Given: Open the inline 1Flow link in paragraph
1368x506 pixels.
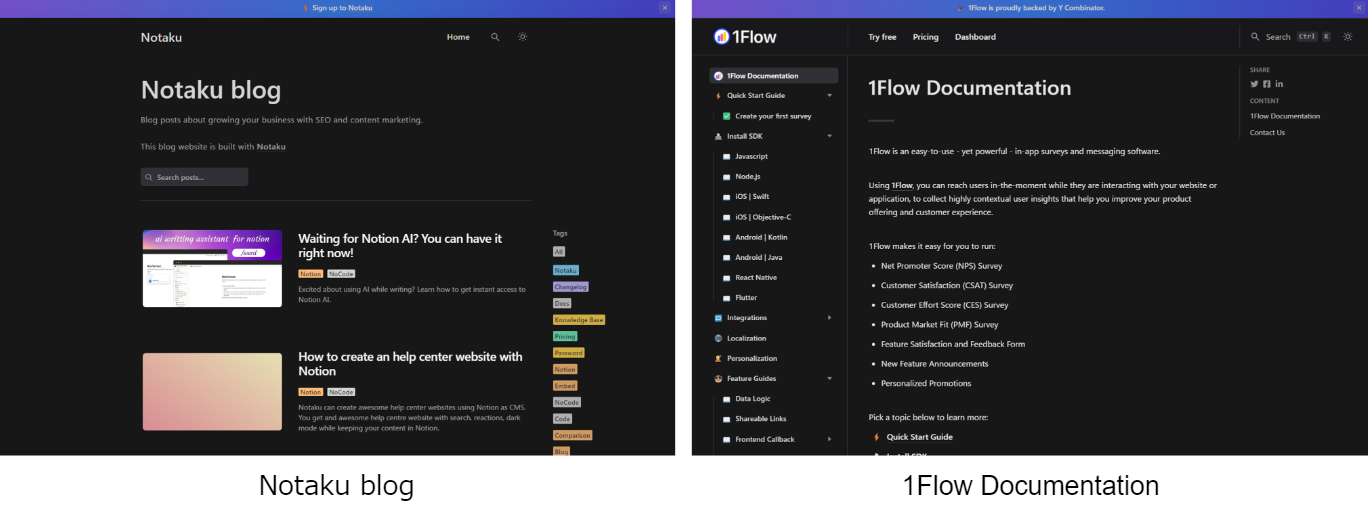Looking at the screenshot, I should 903,185.
